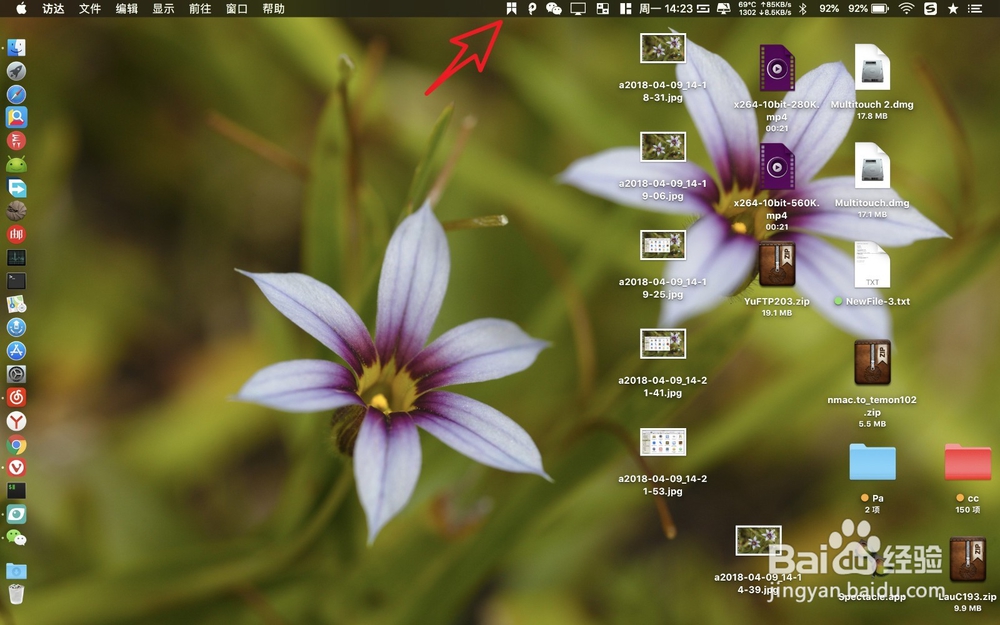Open Finder from the Dock
Screen dimensions: 1000x625
[16, 47]
